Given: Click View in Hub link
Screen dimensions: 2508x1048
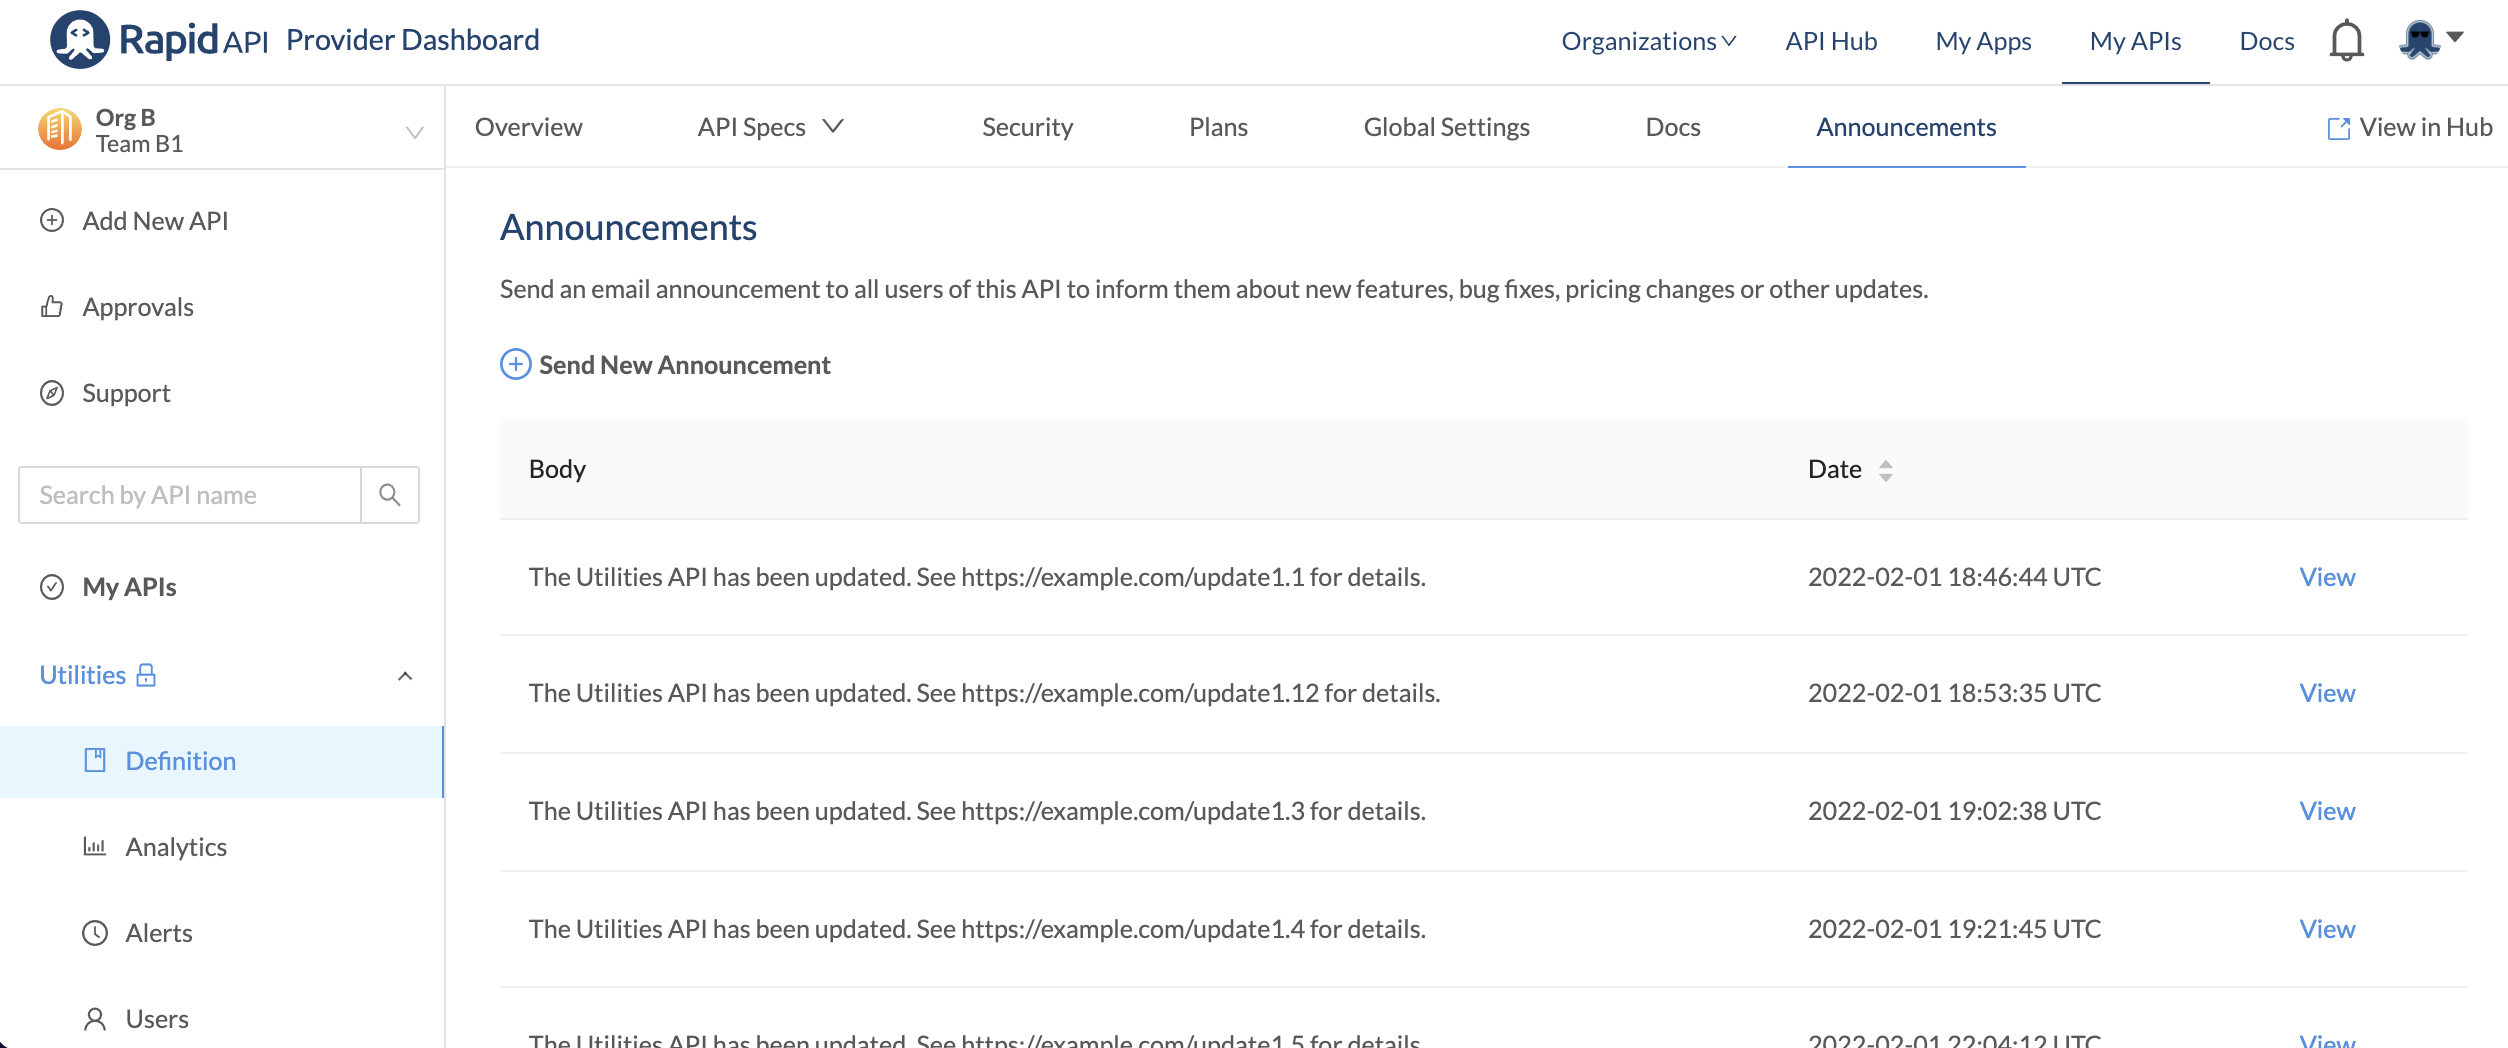Looking at the screenshot, I should tap(2425, 127).
